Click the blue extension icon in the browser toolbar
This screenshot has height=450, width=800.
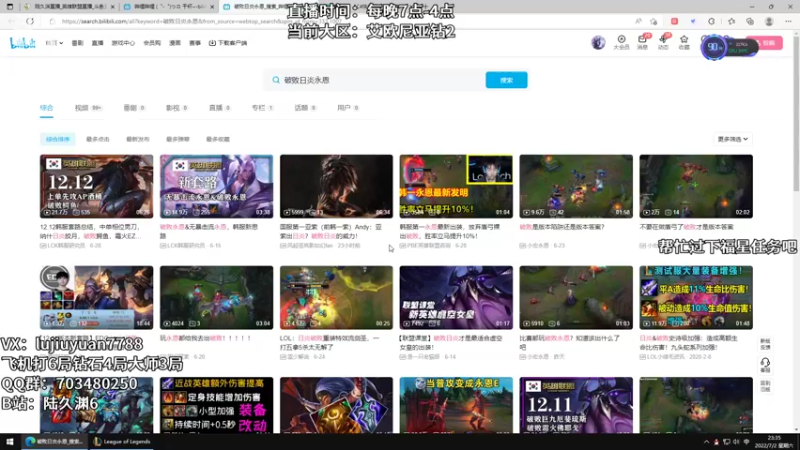click(x=693, y=21)
